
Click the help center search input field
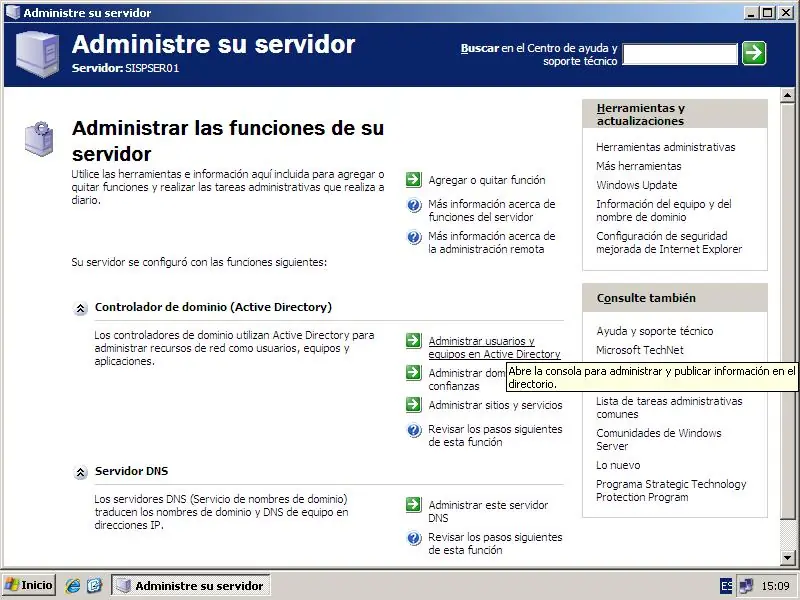click(680, 54)
